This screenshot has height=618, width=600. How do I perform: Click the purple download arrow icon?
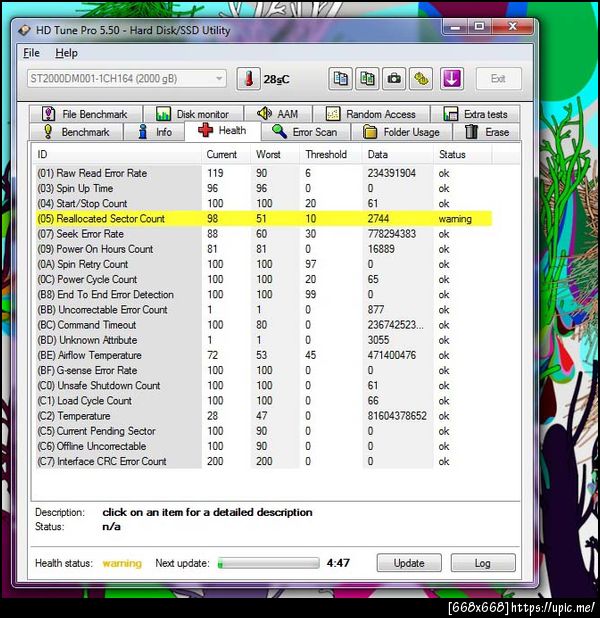[x=451, y=79]
